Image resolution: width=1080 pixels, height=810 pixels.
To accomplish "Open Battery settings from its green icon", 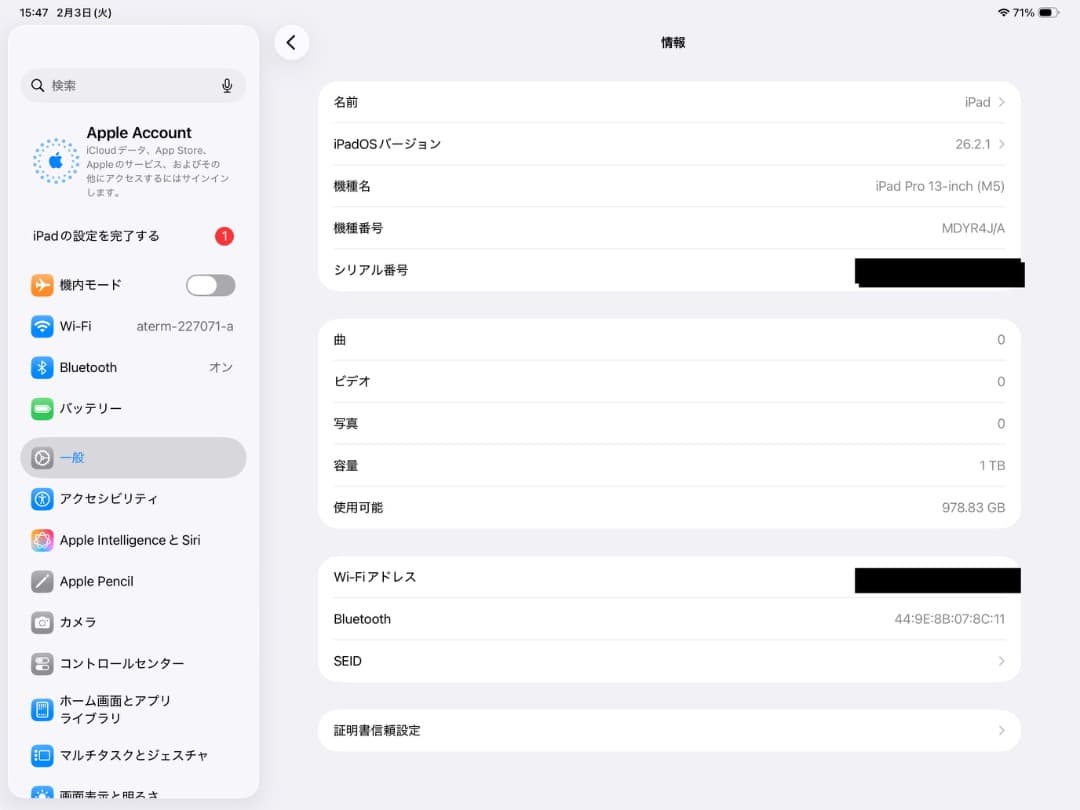I will point(40,408).
